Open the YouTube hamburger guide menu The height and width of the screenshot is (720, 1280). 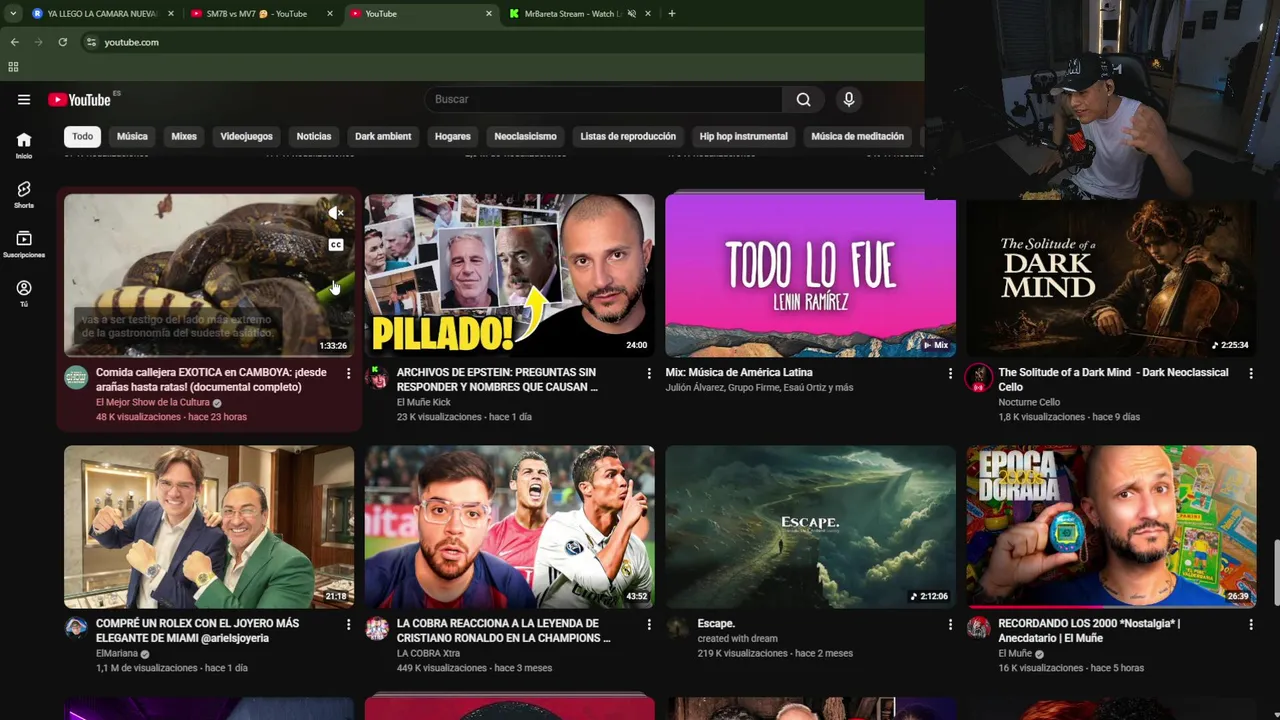[x=24, y=99]
